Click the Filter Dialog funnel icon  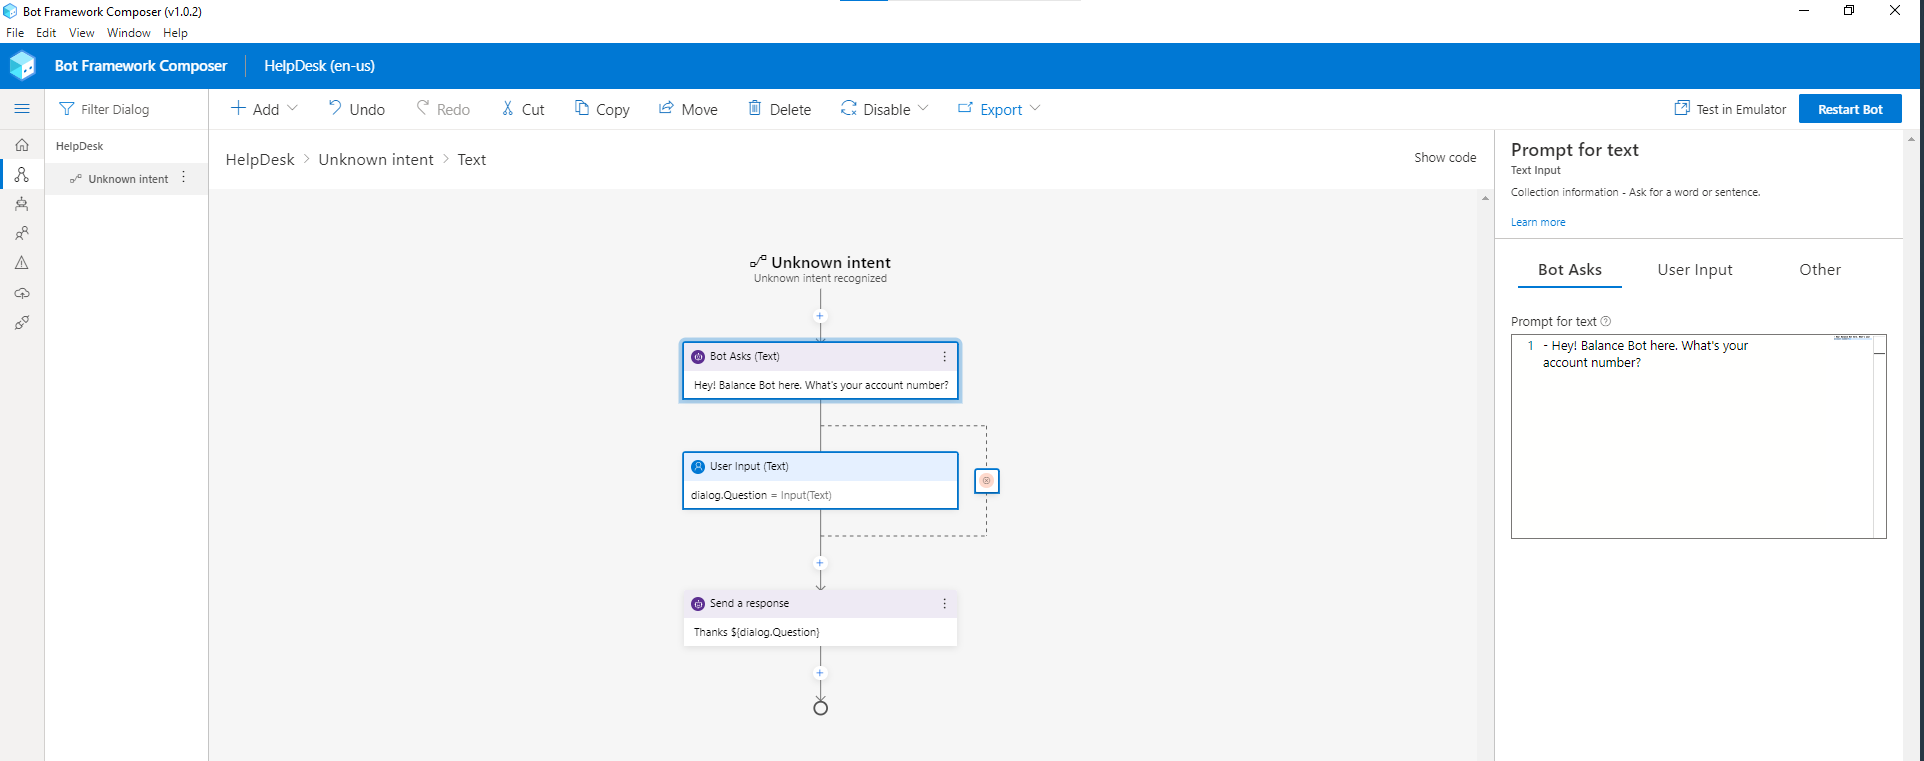67,109
